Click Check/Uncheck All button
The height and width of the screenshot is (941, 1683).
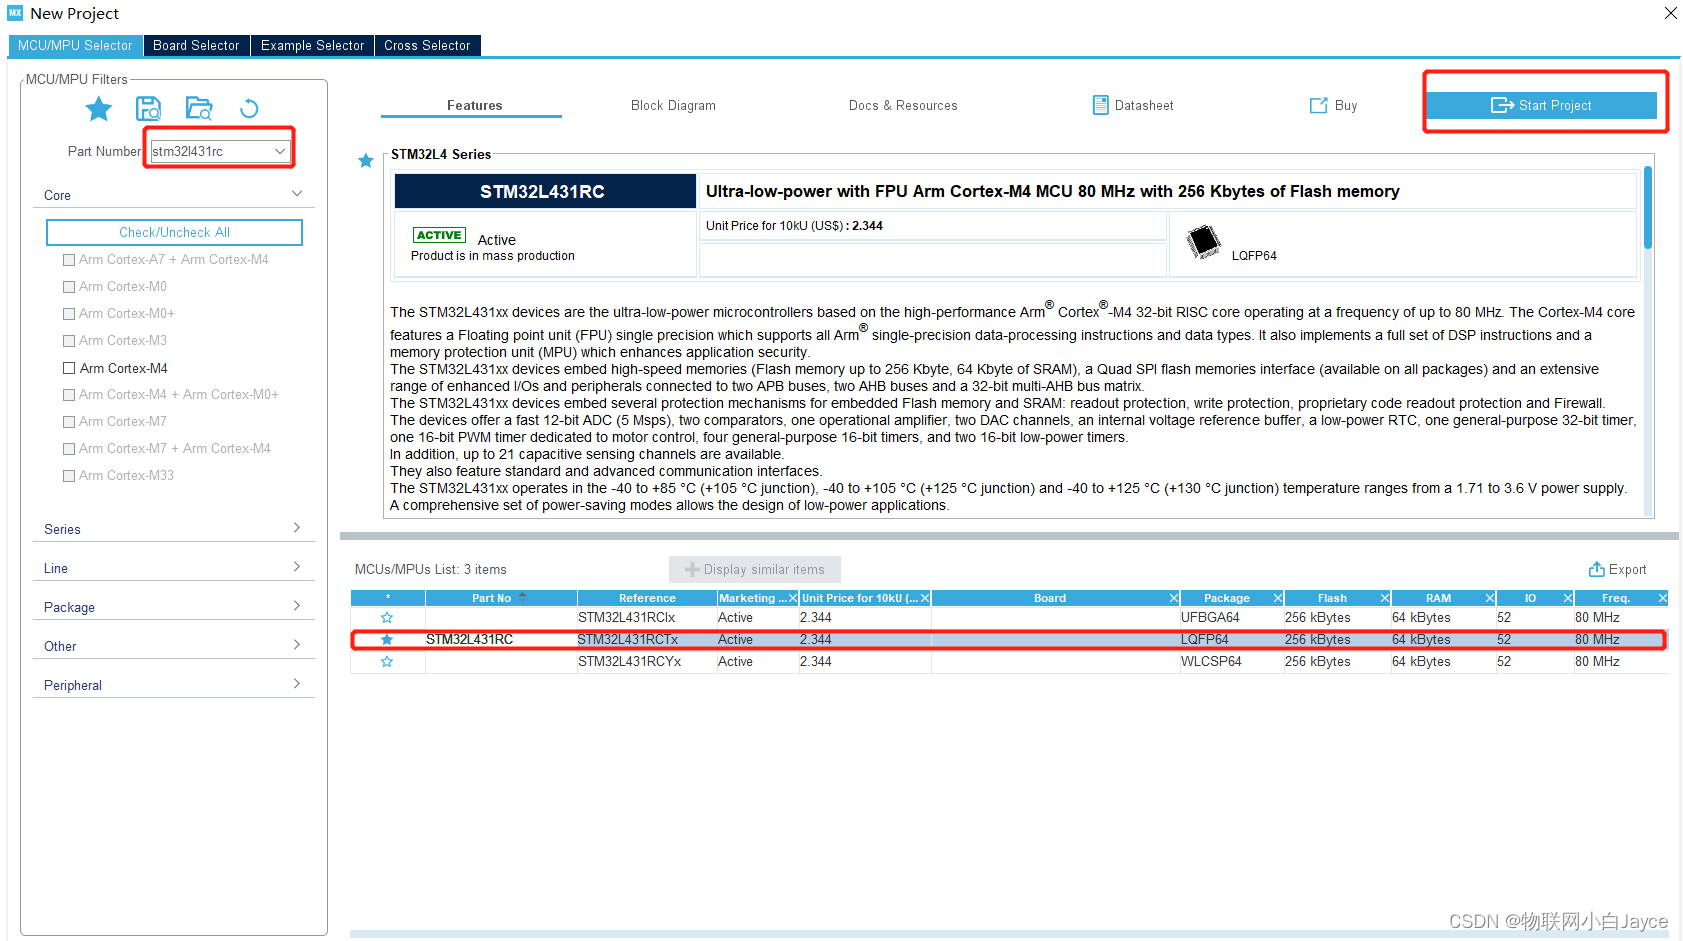tap(174, 232)
